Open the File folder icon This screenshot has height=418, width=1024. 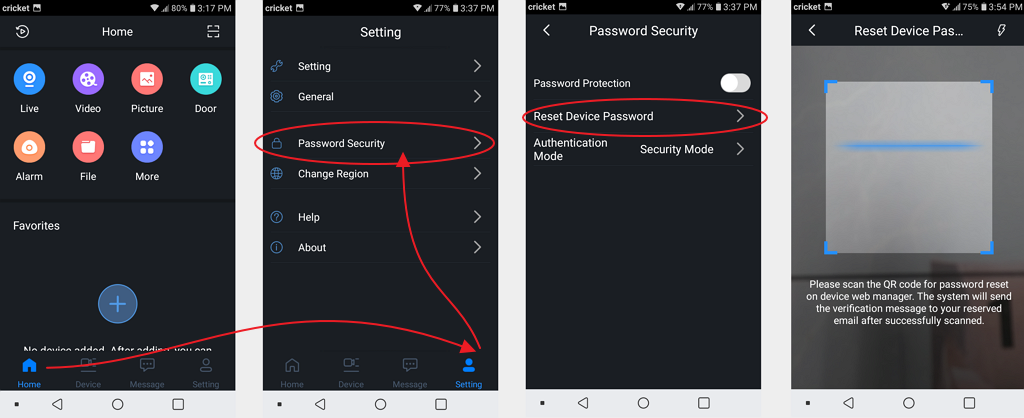(88, 147)
